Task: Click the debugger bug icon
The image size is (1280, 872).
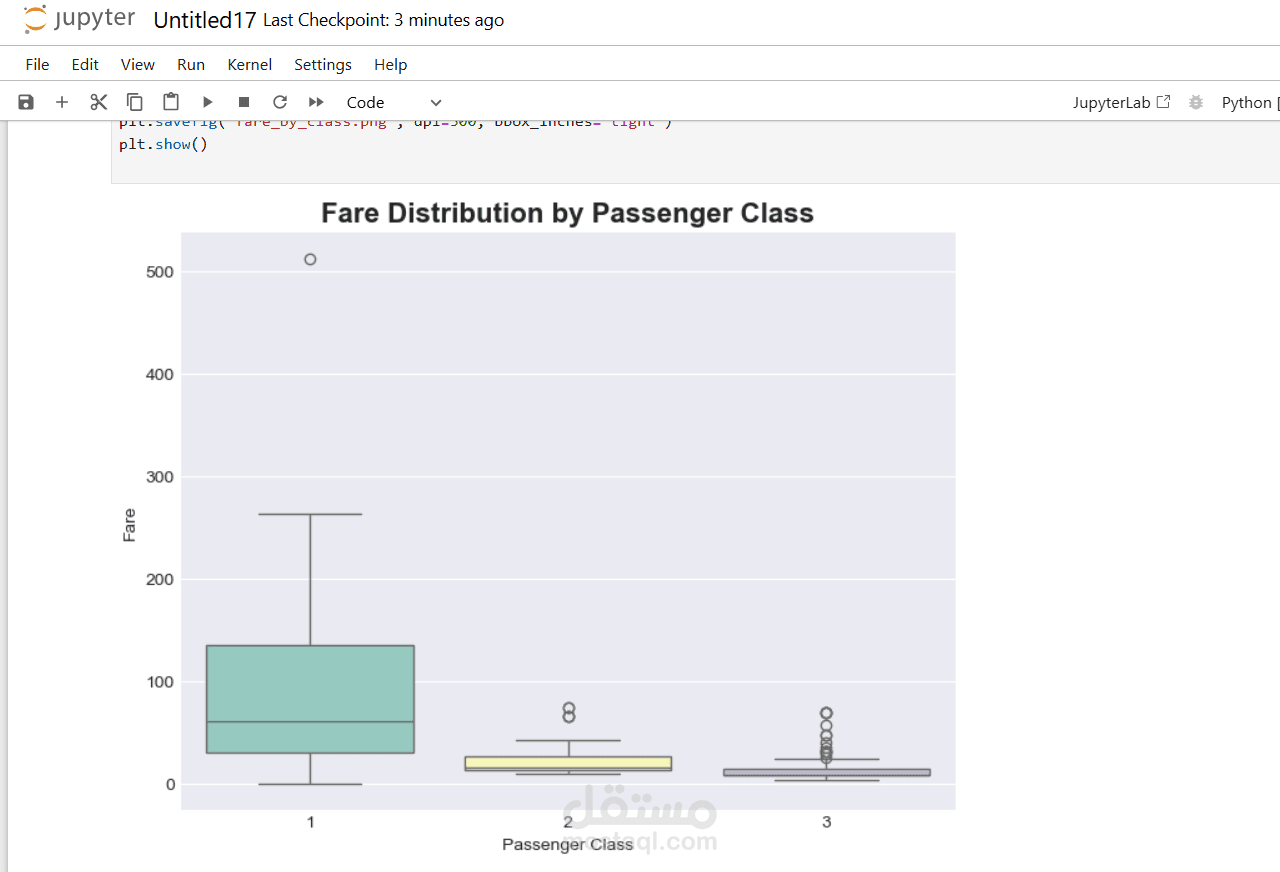Action: [x=1195, y=102]
